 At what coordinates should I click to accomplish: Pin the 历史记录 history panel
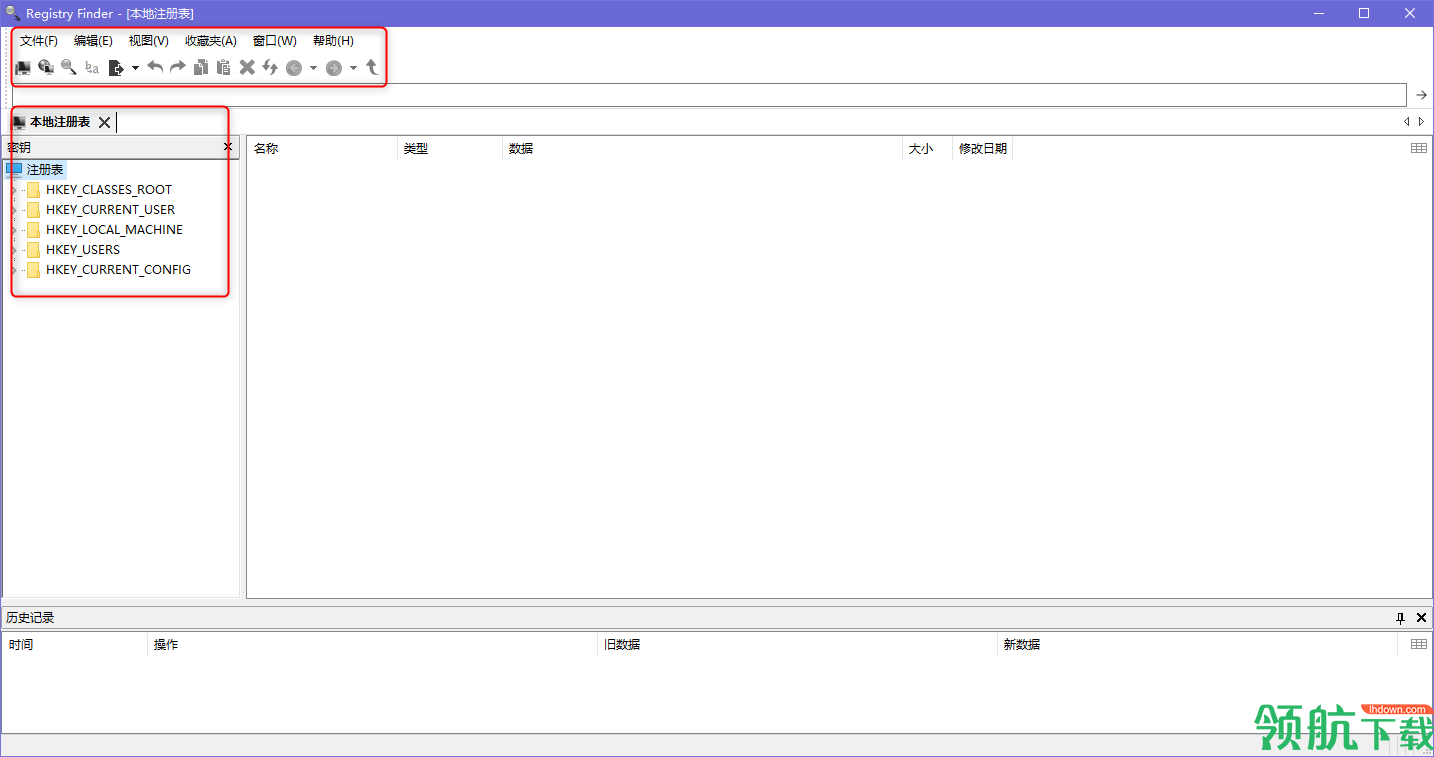pyautogui.click(x=1401, y=618)
